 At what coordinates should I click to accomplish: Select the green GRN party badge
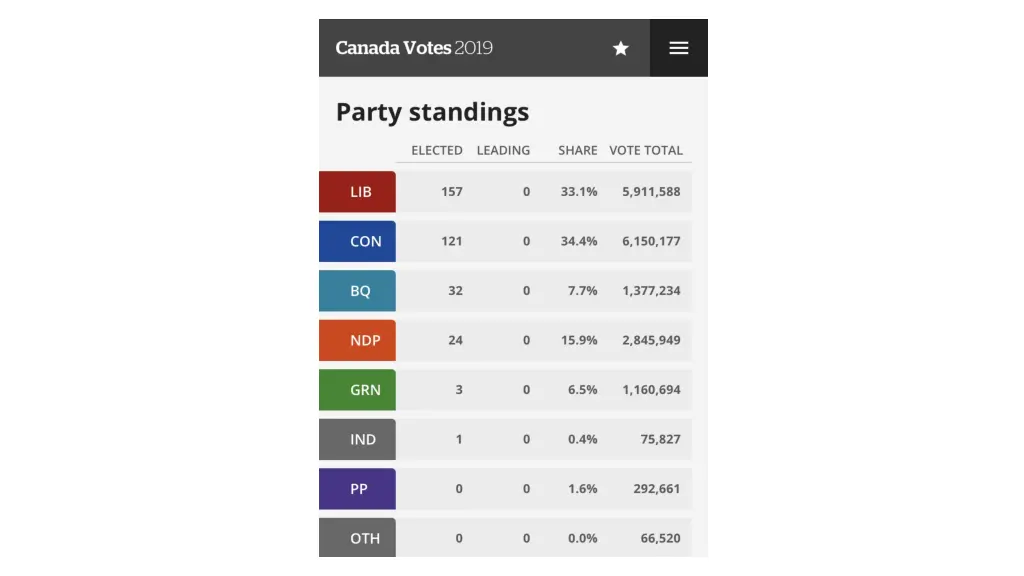coord(358,390)
